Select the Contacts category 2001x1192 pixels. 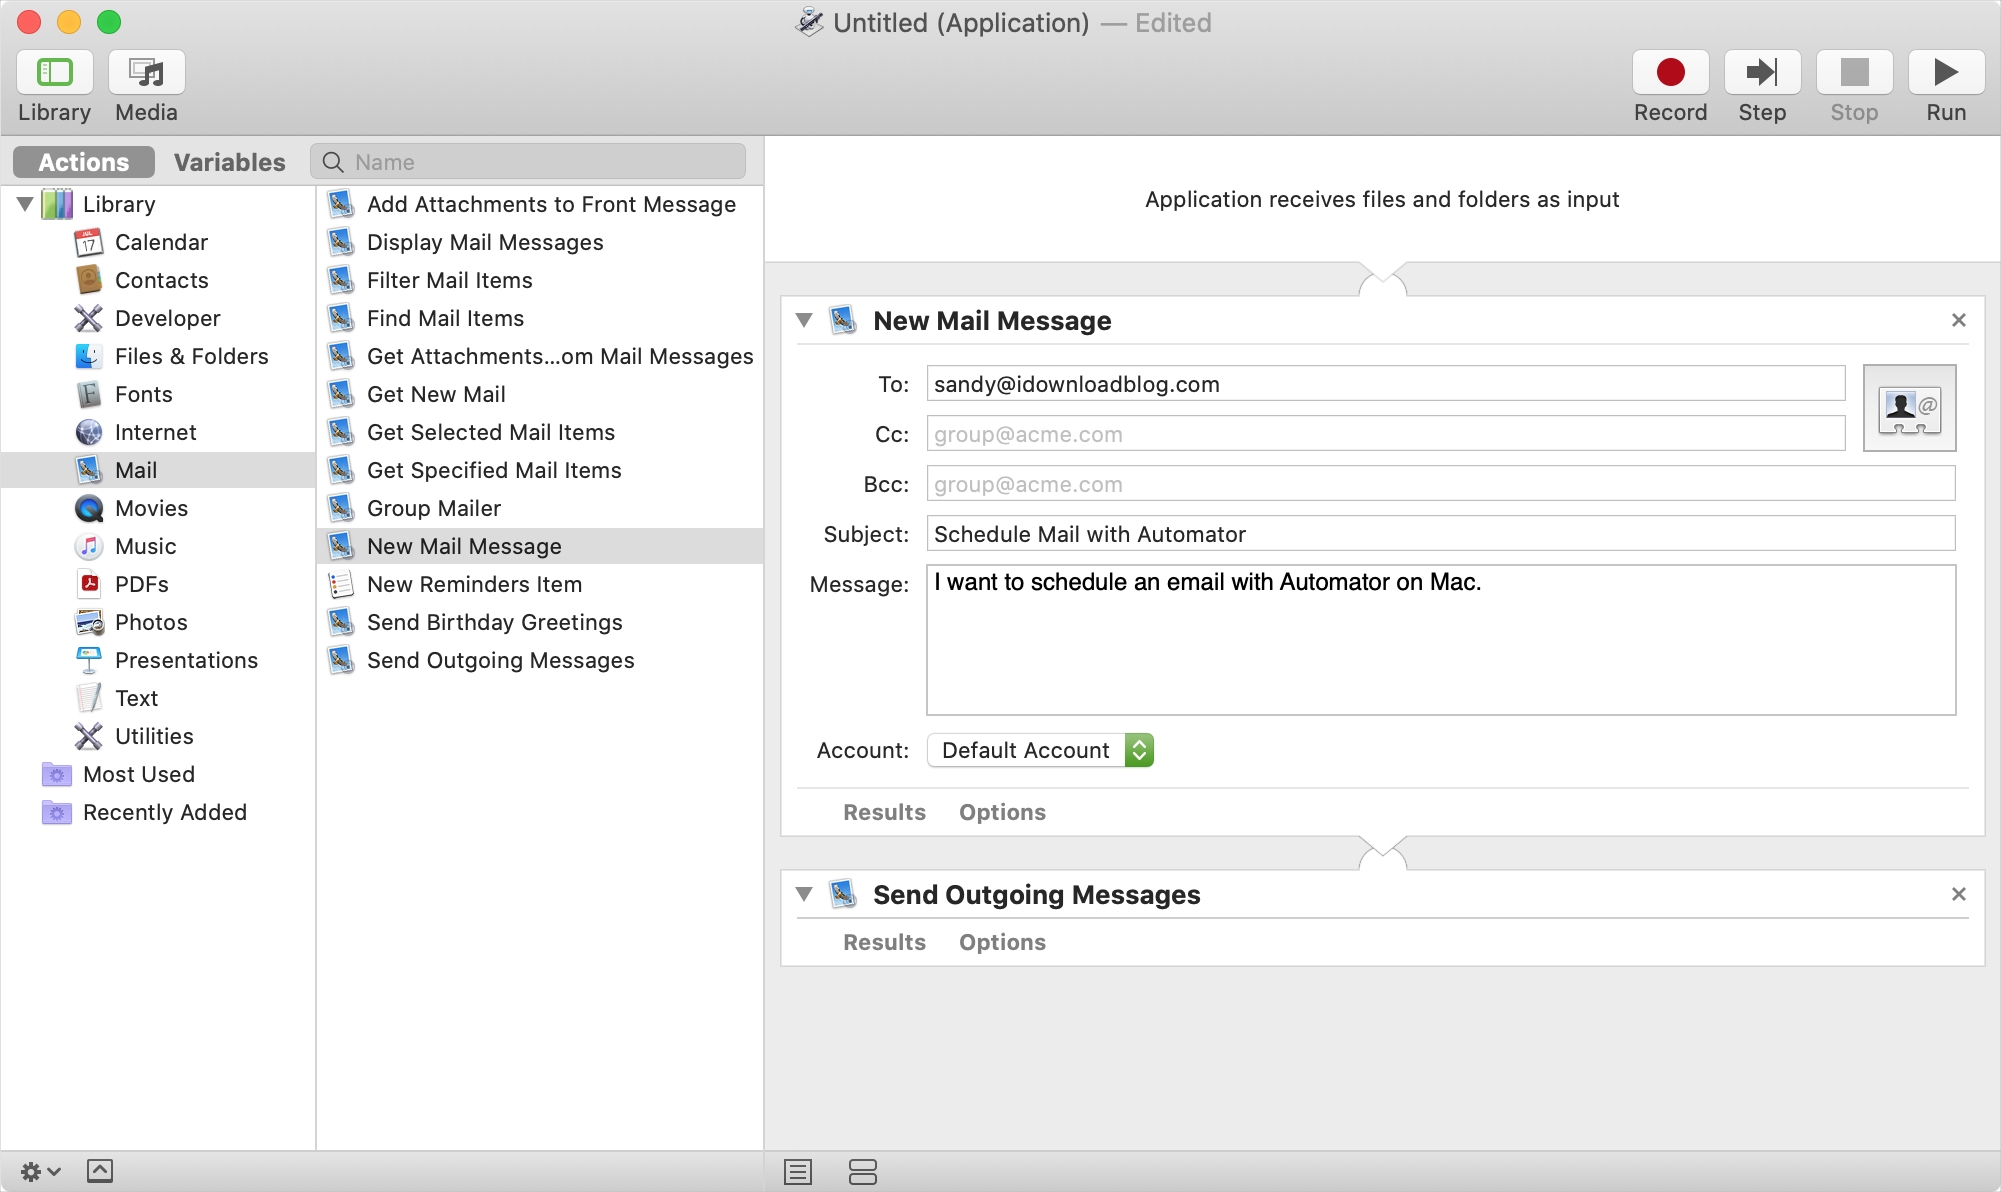tap(160, 280)
